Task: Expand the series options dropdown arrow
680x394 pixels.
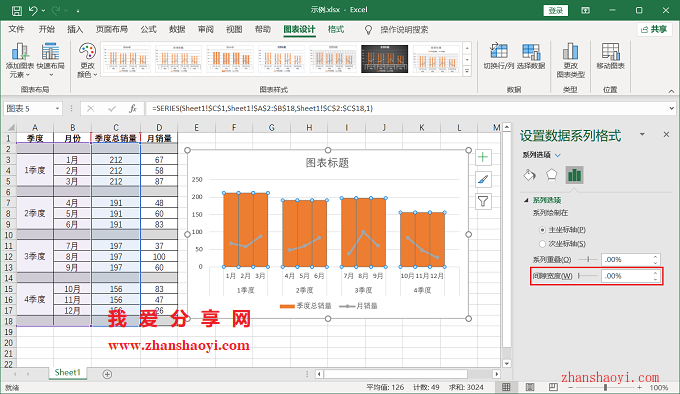Action: pos(558,155)
